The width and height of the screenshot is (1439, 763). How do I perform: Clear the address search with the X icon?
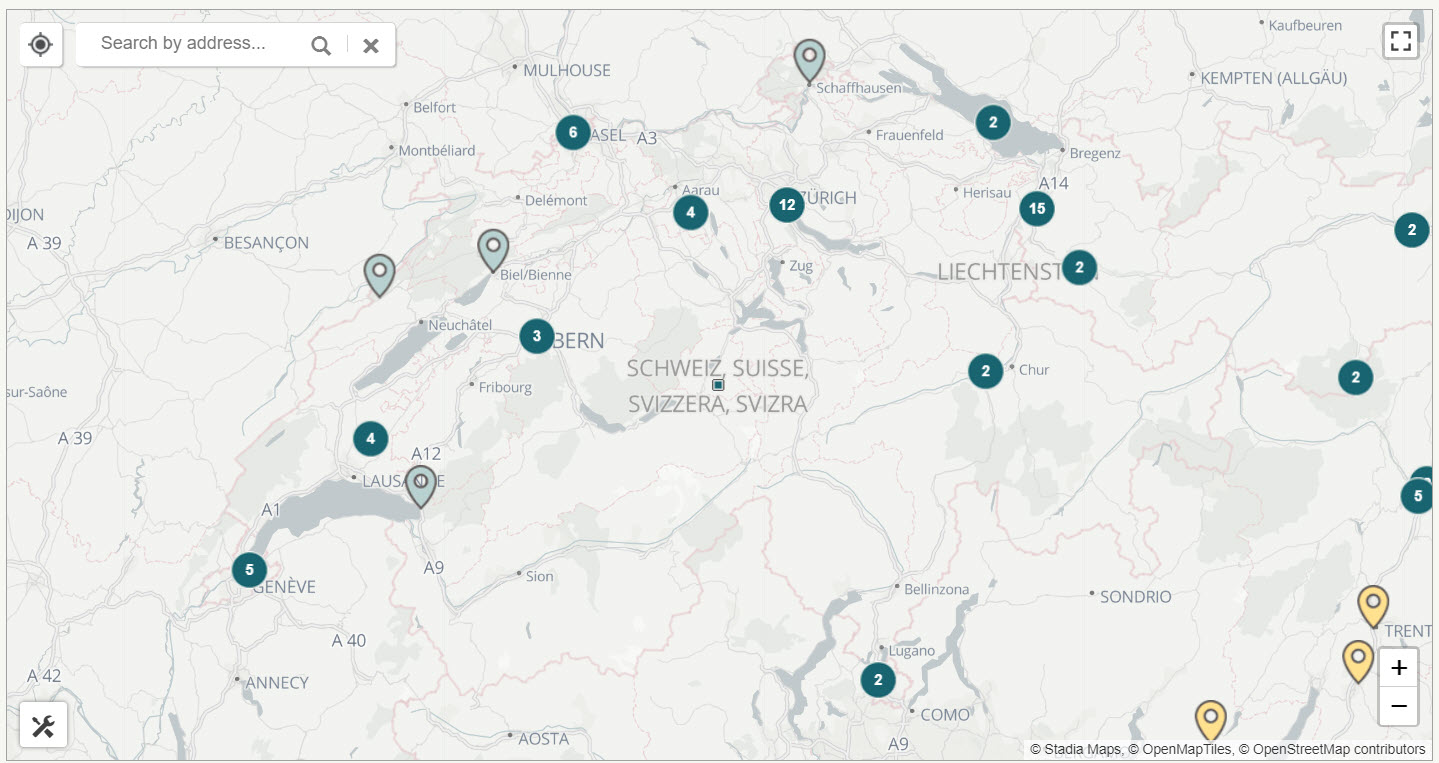370,44
